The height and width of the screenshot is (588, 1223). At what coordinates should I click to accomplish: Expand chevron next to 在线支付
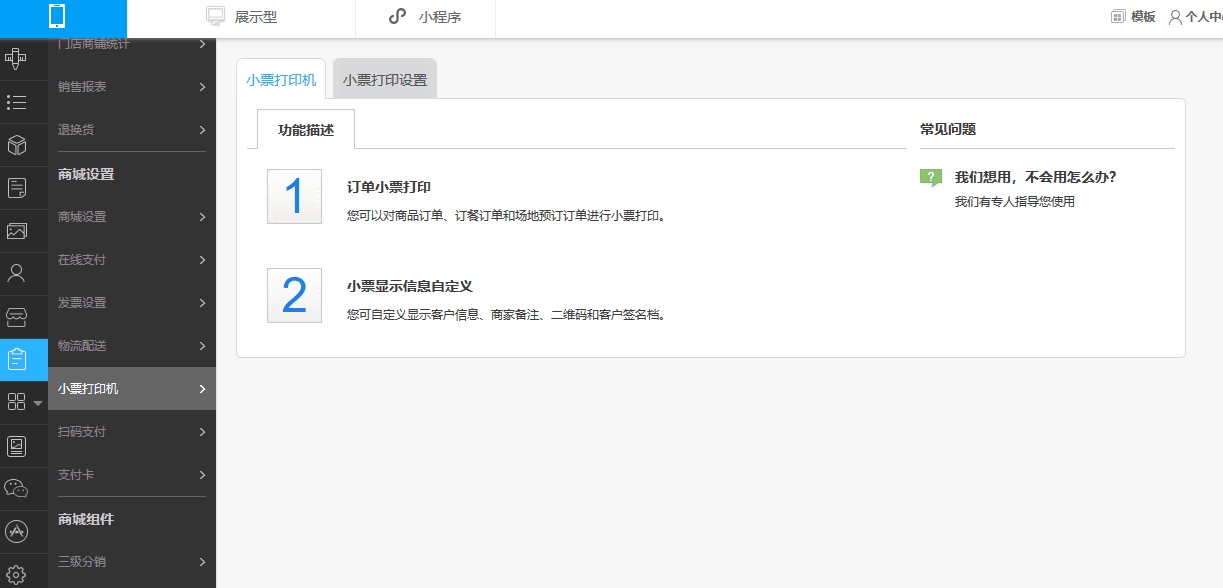point(202,260)
